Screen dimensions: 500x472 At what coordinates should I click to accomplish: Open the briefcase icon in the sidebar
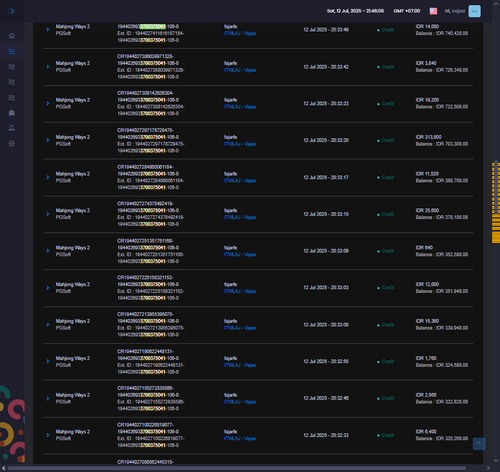click(12, 113)
